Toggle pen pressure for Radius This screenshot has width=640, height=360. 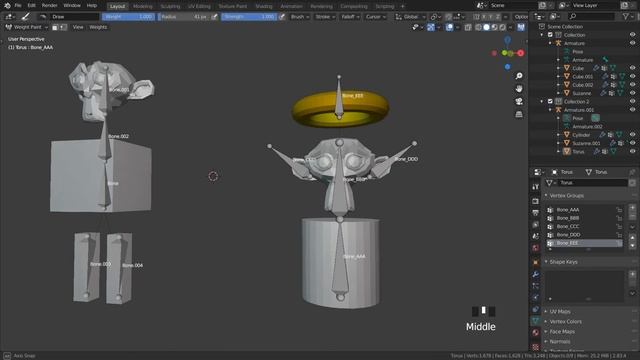click(214, 17)
